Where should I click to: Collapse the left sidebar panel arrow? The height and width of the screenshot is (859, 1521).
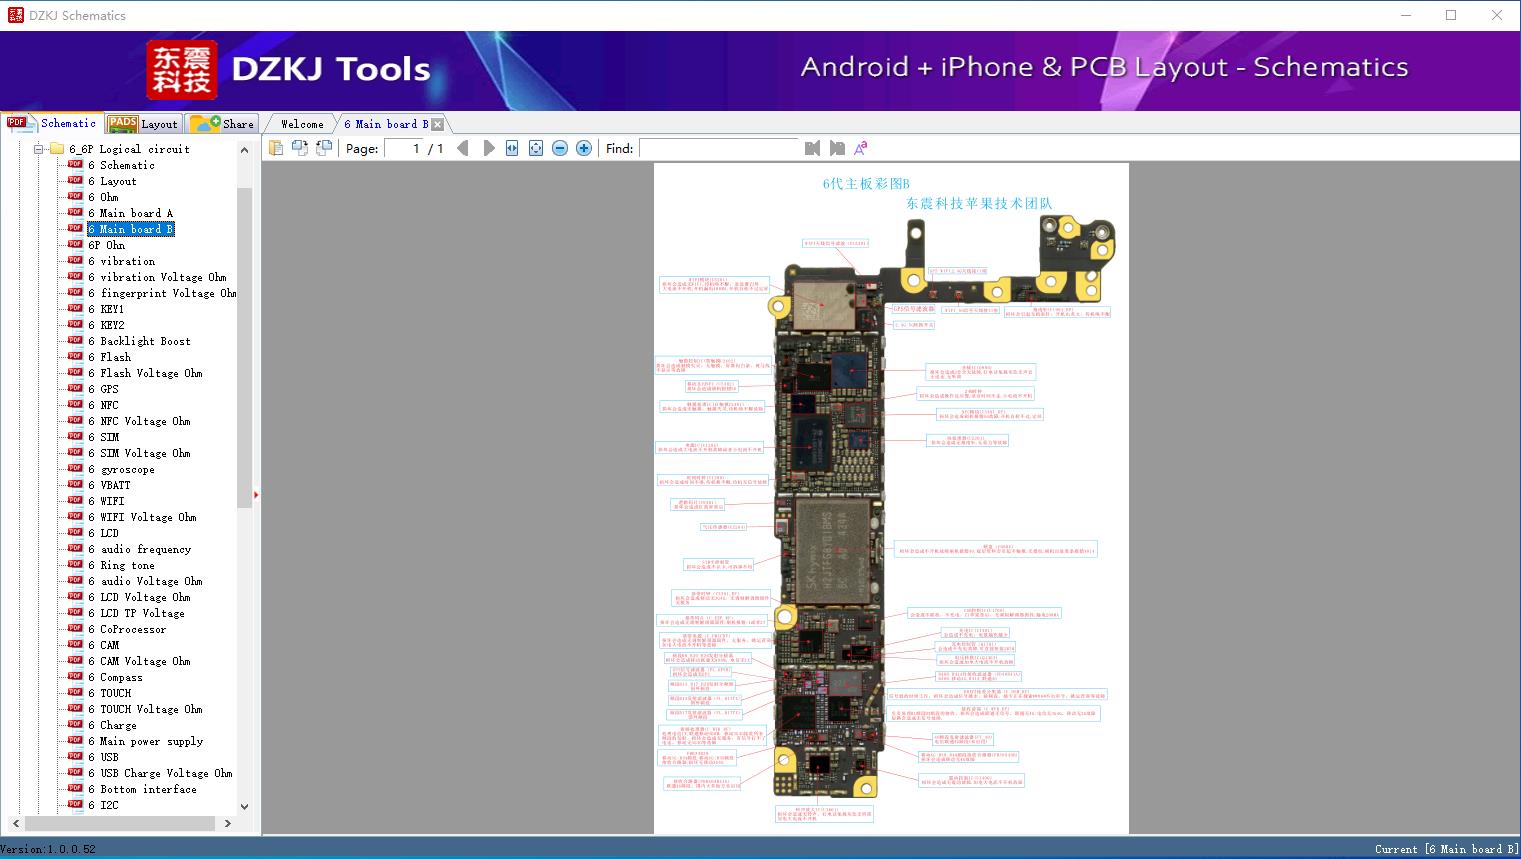pos(256,494)
